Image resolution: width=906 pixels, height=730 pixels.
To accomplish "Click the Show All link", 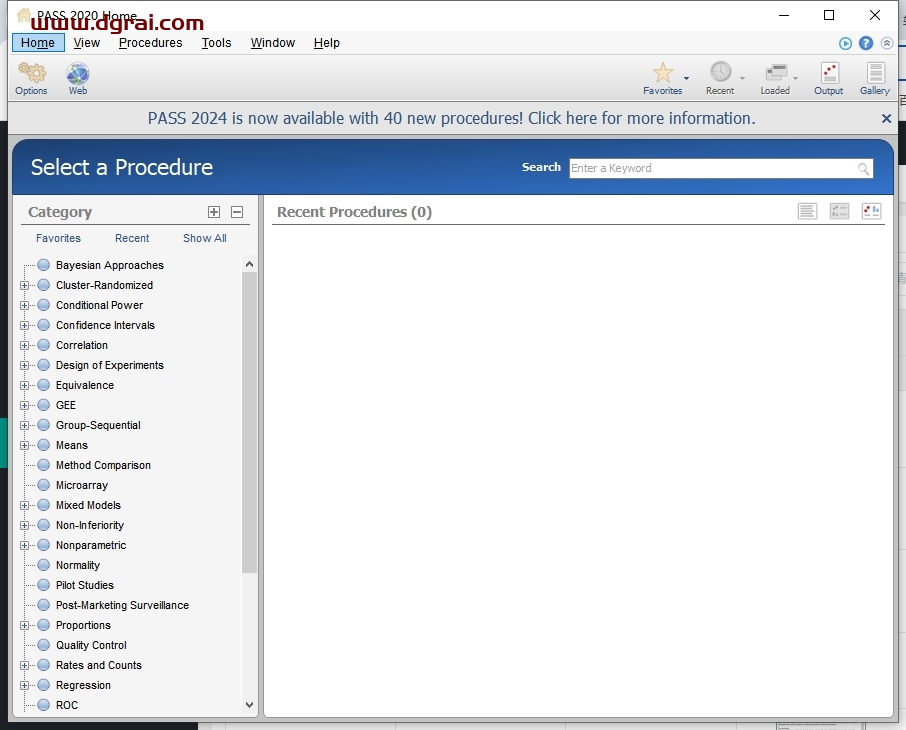I will 205,238.
